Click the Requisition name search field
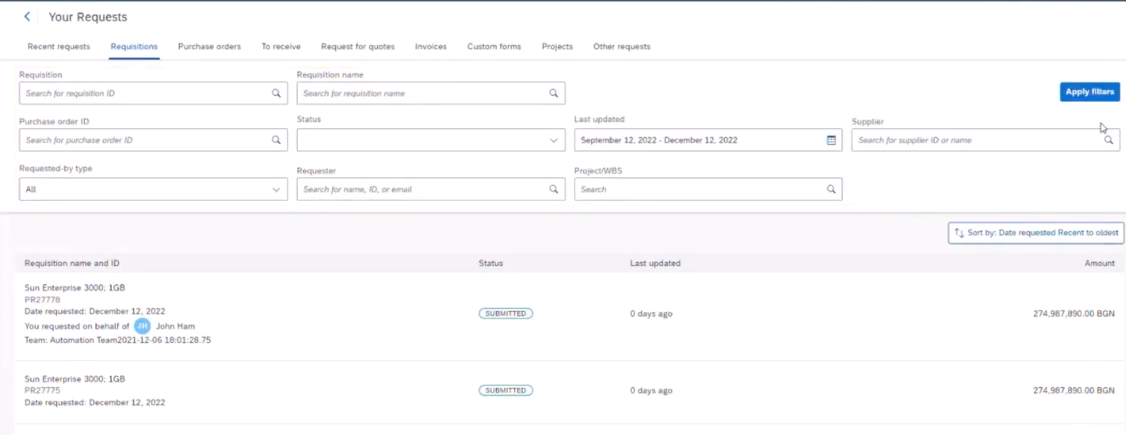 coord(431,93)
